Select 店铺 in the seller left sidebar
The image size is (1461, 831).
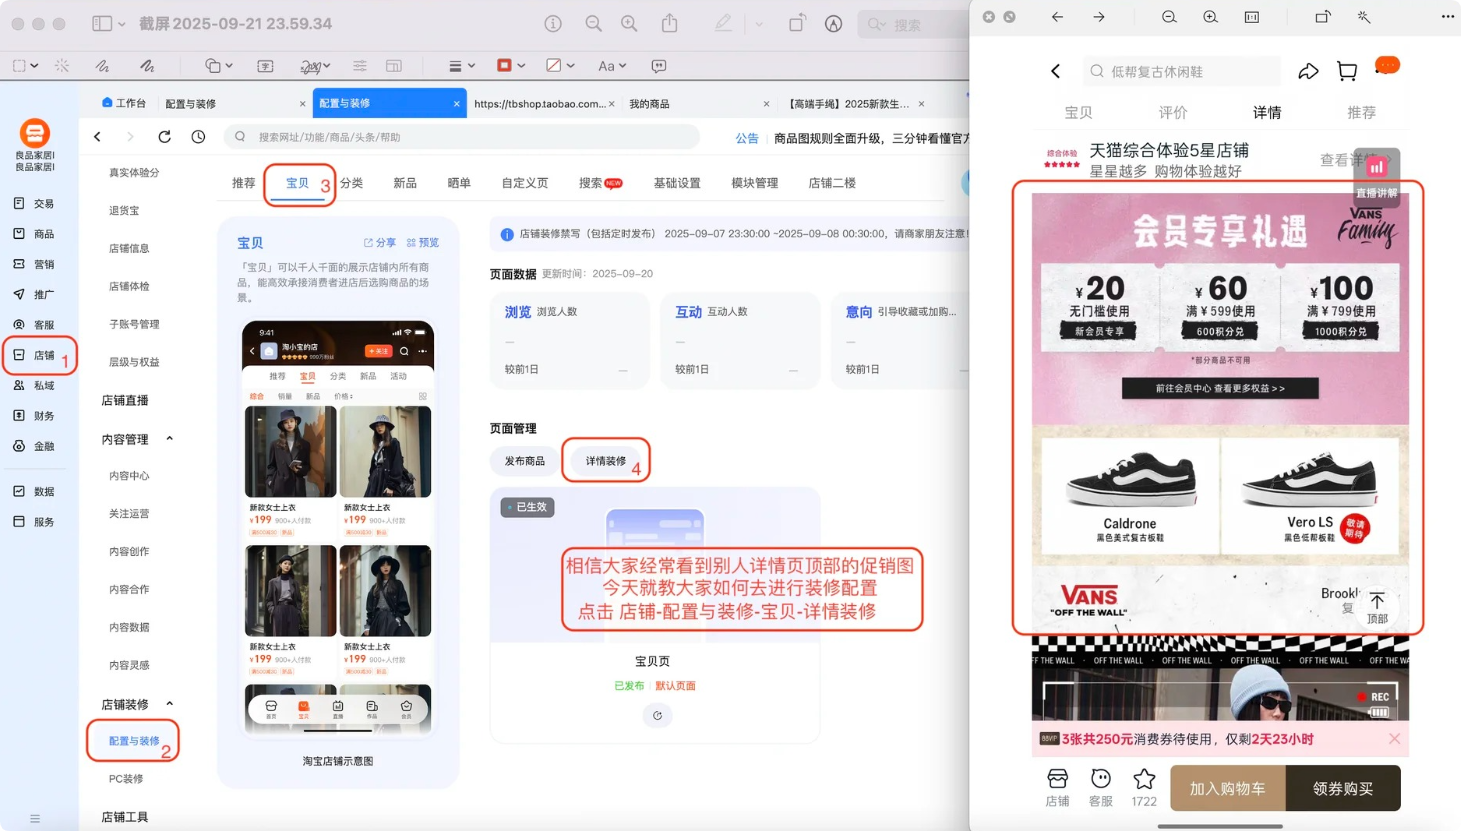(x=35, y=355)
